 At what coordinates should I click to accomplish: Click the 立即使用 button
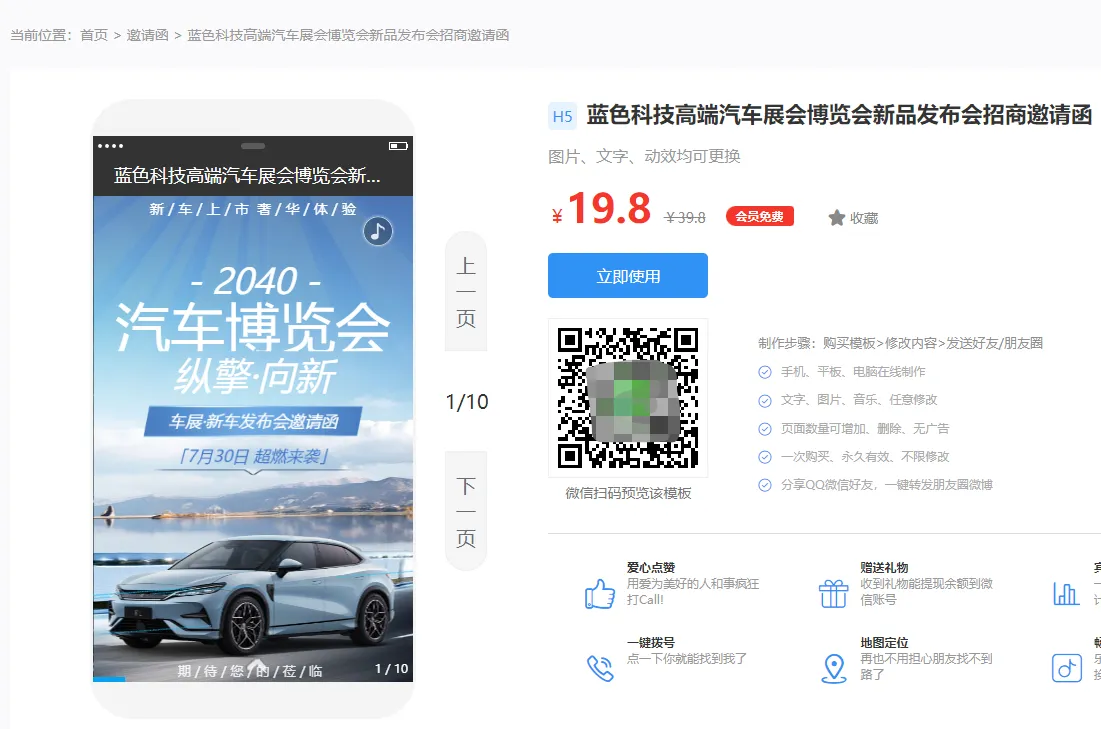[628, 275]
